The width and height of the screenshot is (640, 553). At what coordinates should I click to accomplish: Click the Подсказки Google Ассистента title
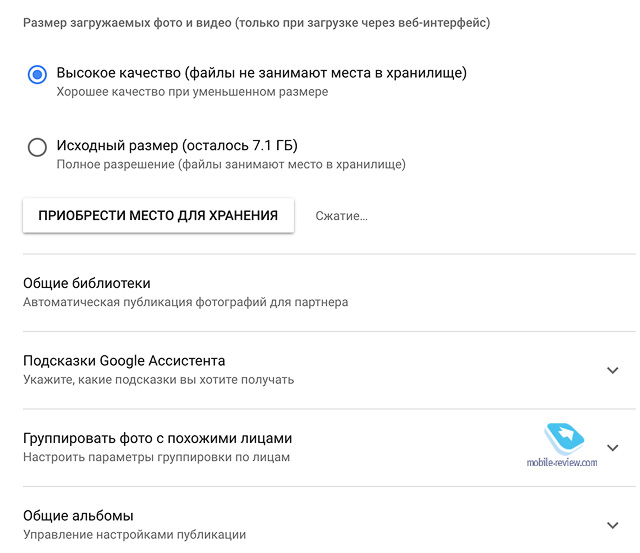tap(124, 361)
